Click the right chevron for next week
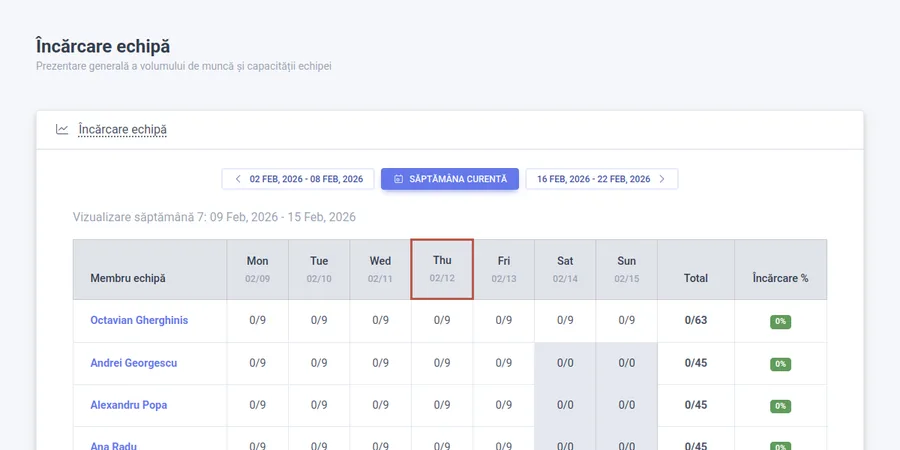This screenshot has width=900, height=450. tap(662, 179)
